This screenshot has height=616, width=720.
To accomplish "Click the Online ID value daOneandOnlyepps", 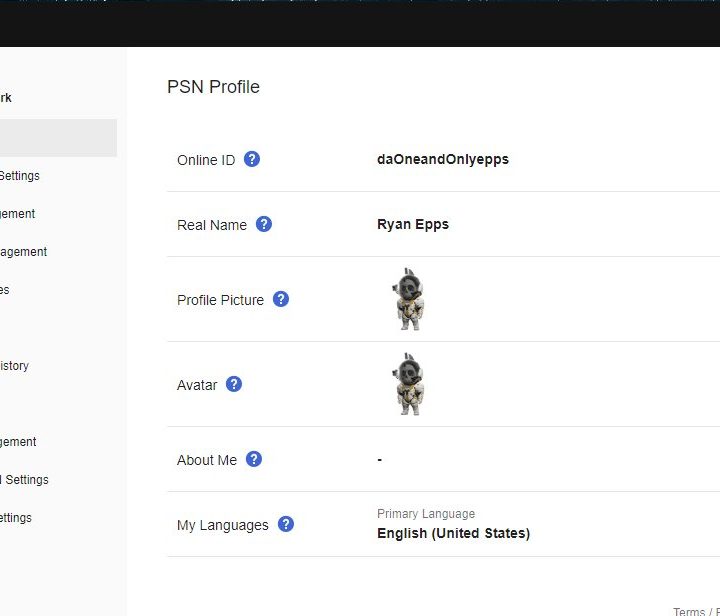I will pyautogui.click(x=443, y=159).
